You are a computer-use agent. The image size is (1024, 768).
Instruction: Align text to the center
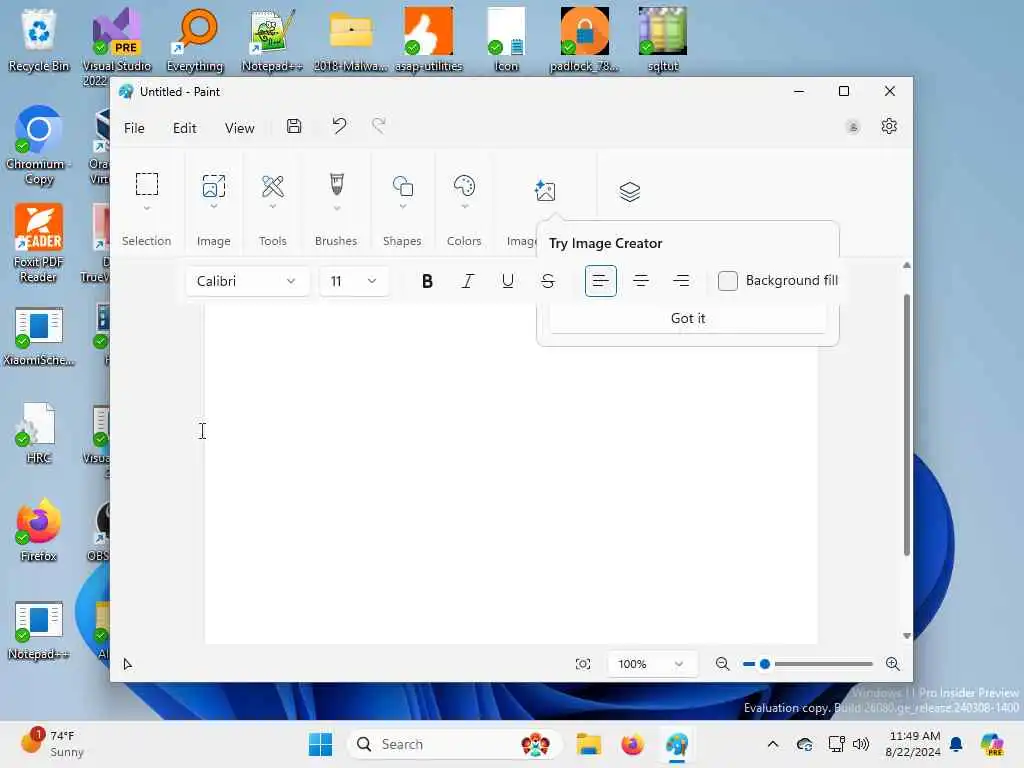[x=641, y=281]
